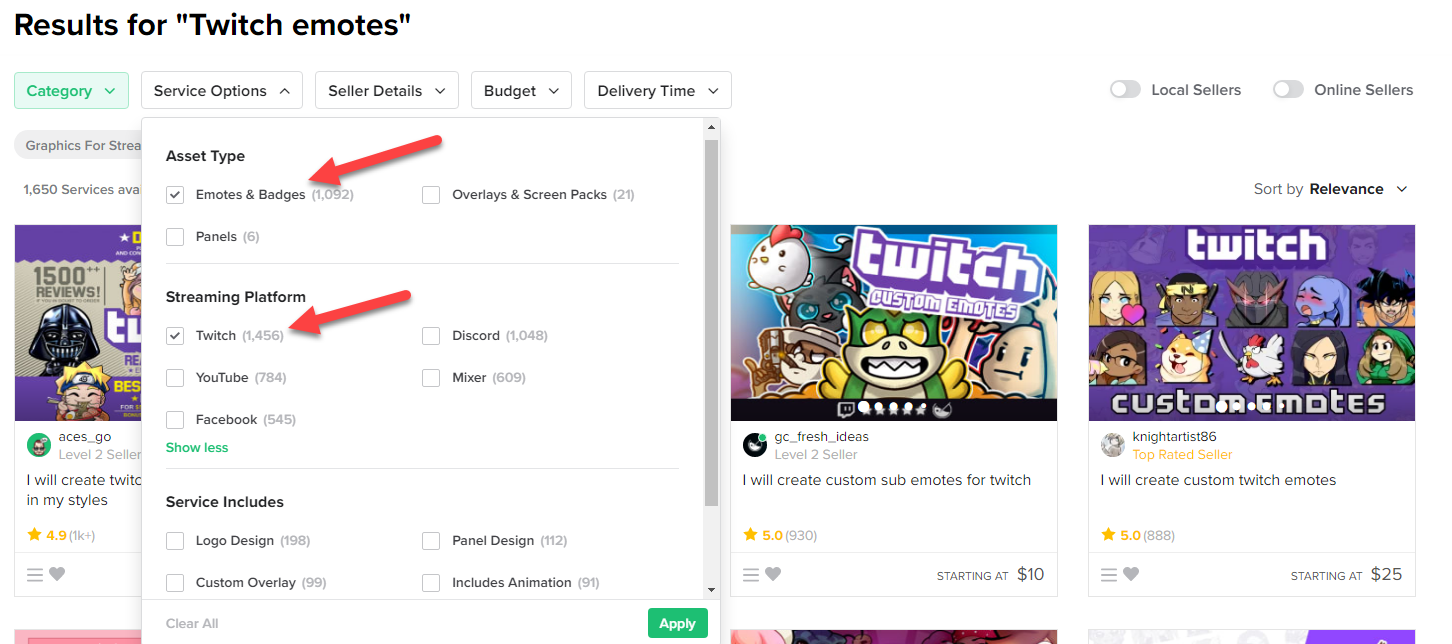1452x644 pixels.
Task: Check the Panels asset type checkbox
Action: pyautogui.click(x=175, y=236)
